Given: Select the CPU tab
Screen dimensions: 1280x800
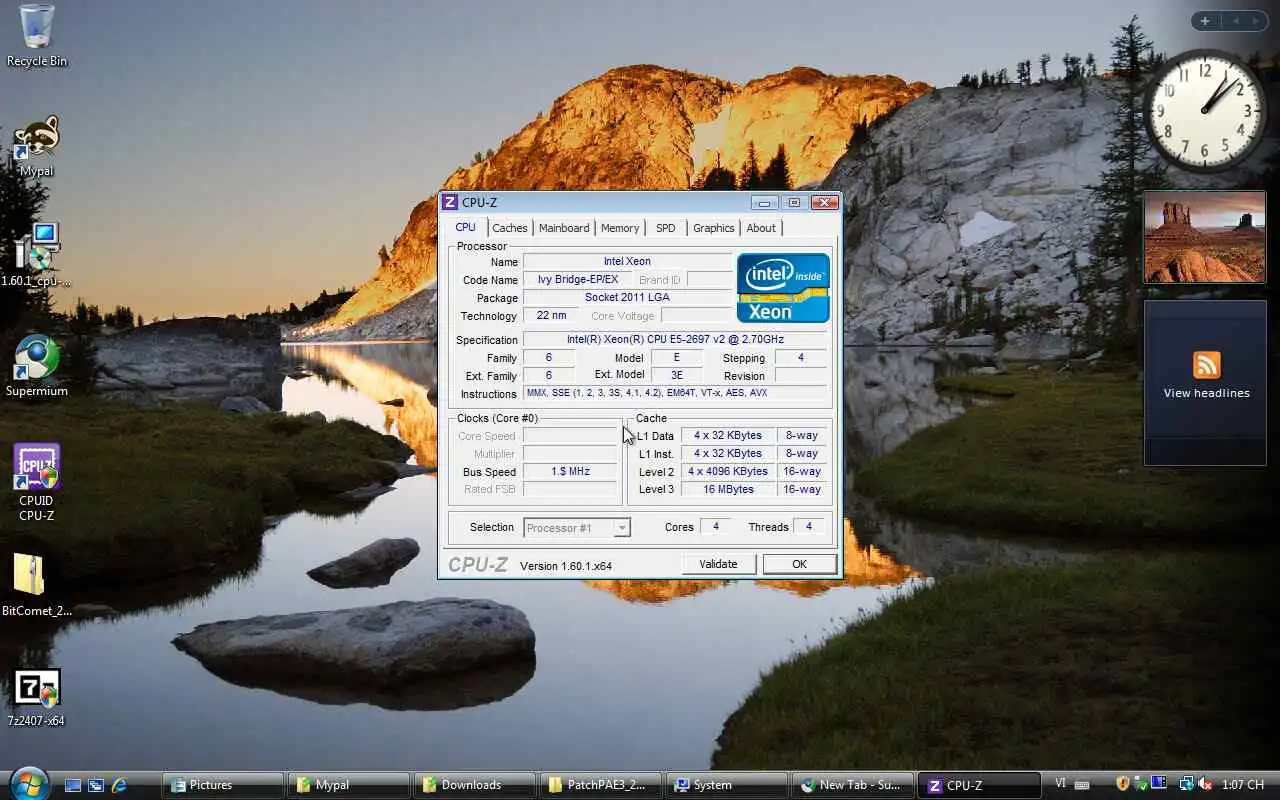Looking at the screenshot, I should pyautogui.click(x=466, y=227).
